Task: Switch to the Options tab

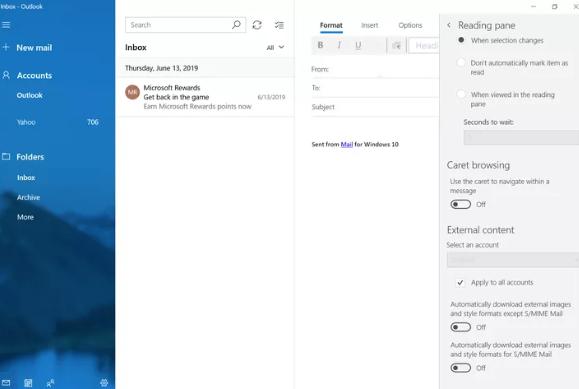Action: pyautogui.click(x=410, y=25)
